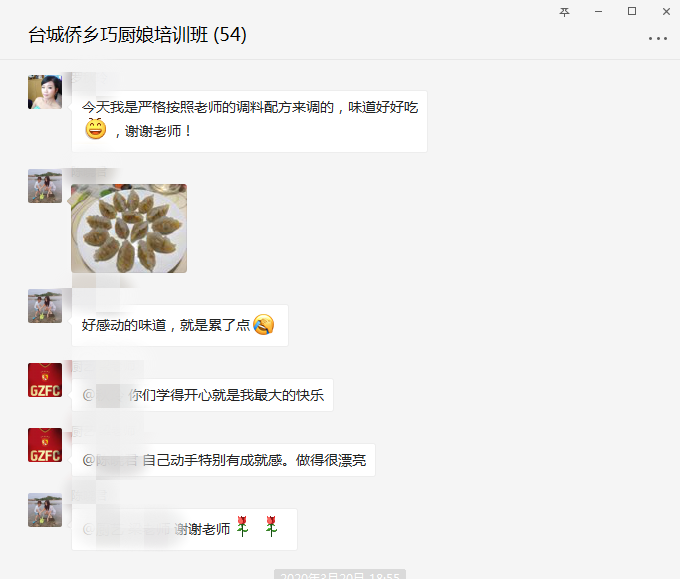Click the grinning emoji in first message
This screenshot has height=579, width=680.
click(x=95, y=129)
